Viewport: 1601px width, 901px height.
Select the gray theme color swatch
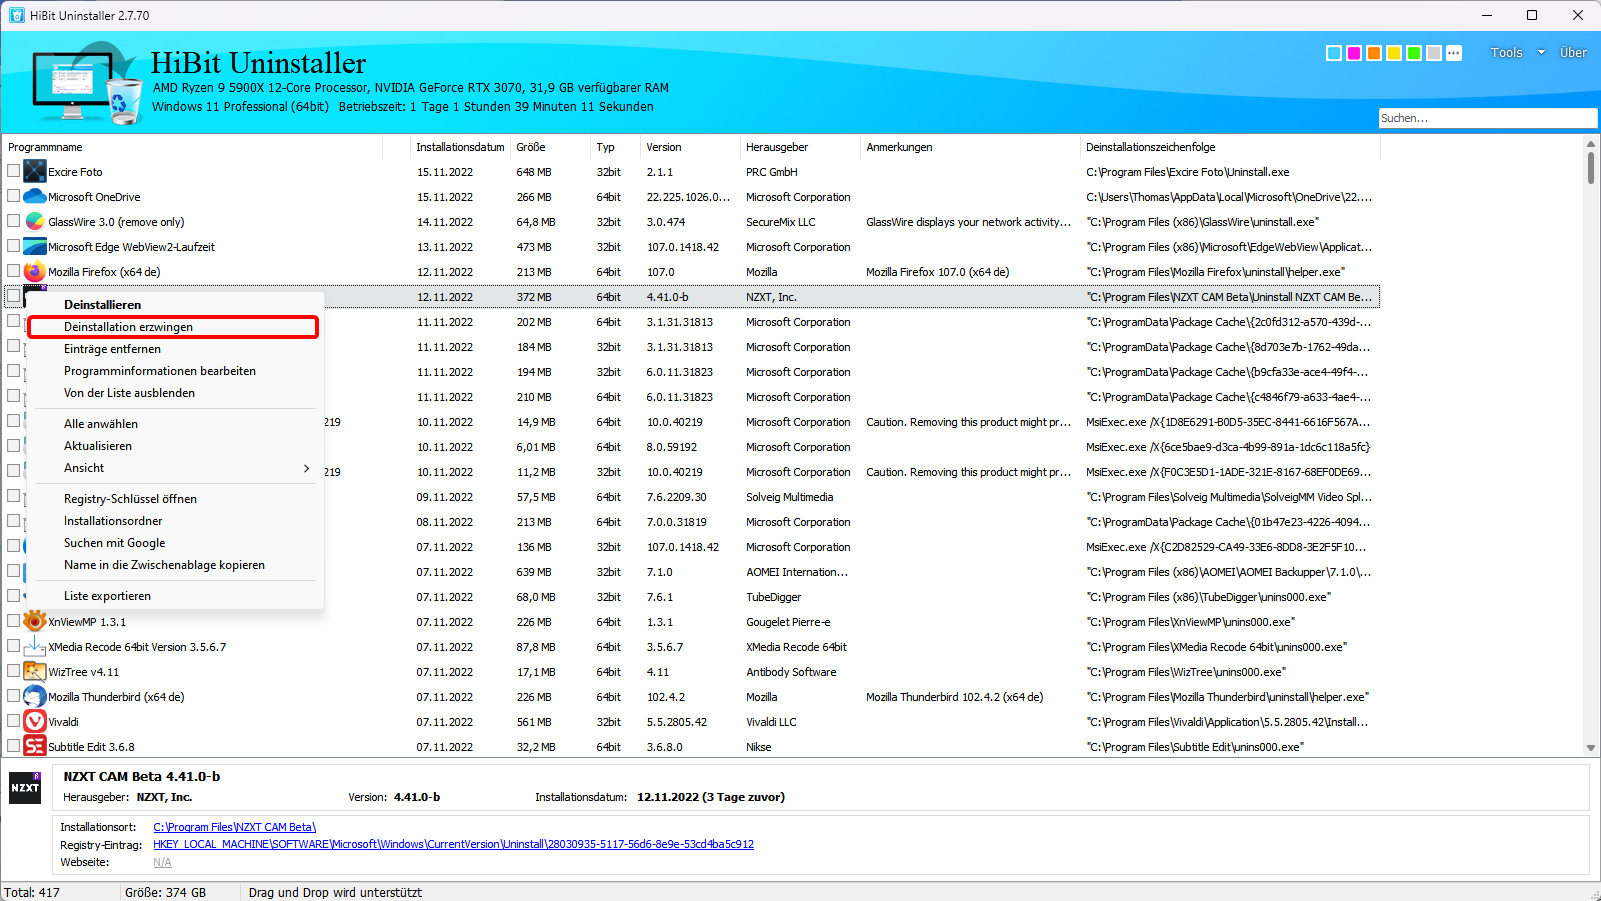coord(1434,53)
